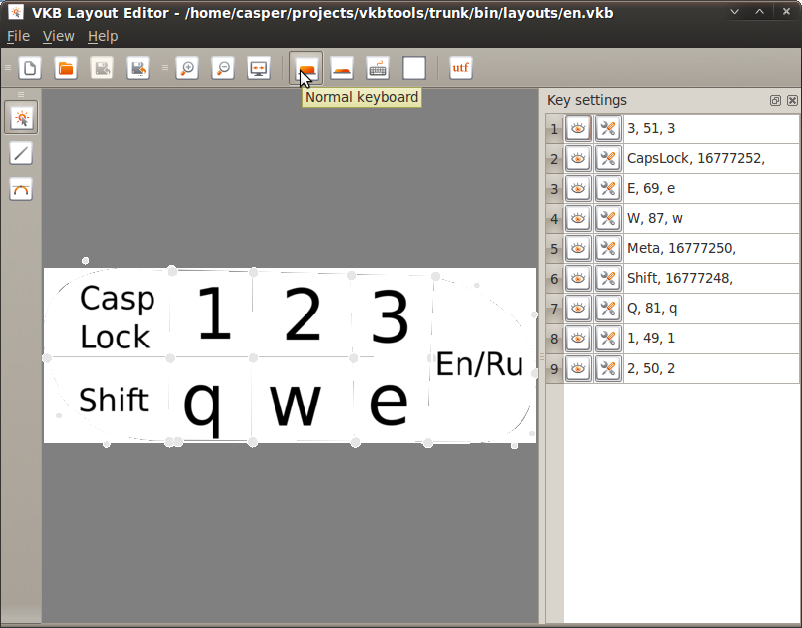This screenshot has height=628, width=802.
Task: Select the arc curve tool
Action: [21, 189]
